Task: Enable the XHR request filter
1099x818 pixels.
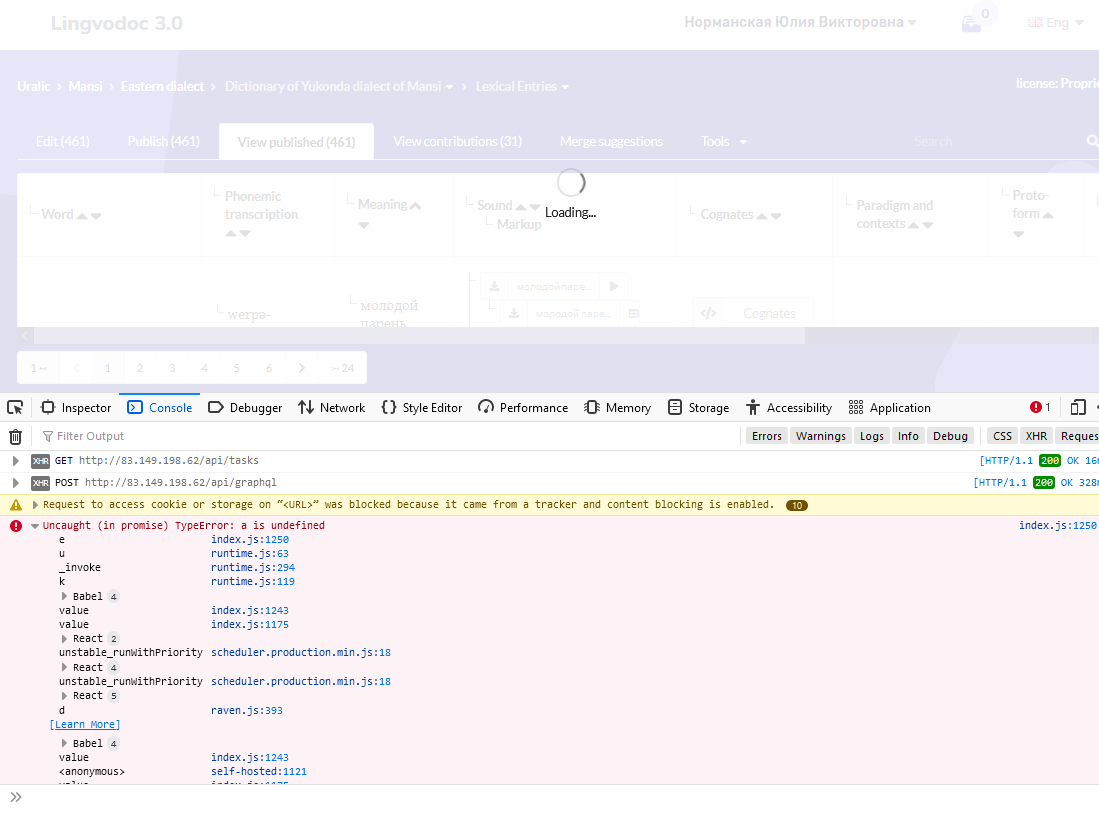Action: (x=1036, y=435)
